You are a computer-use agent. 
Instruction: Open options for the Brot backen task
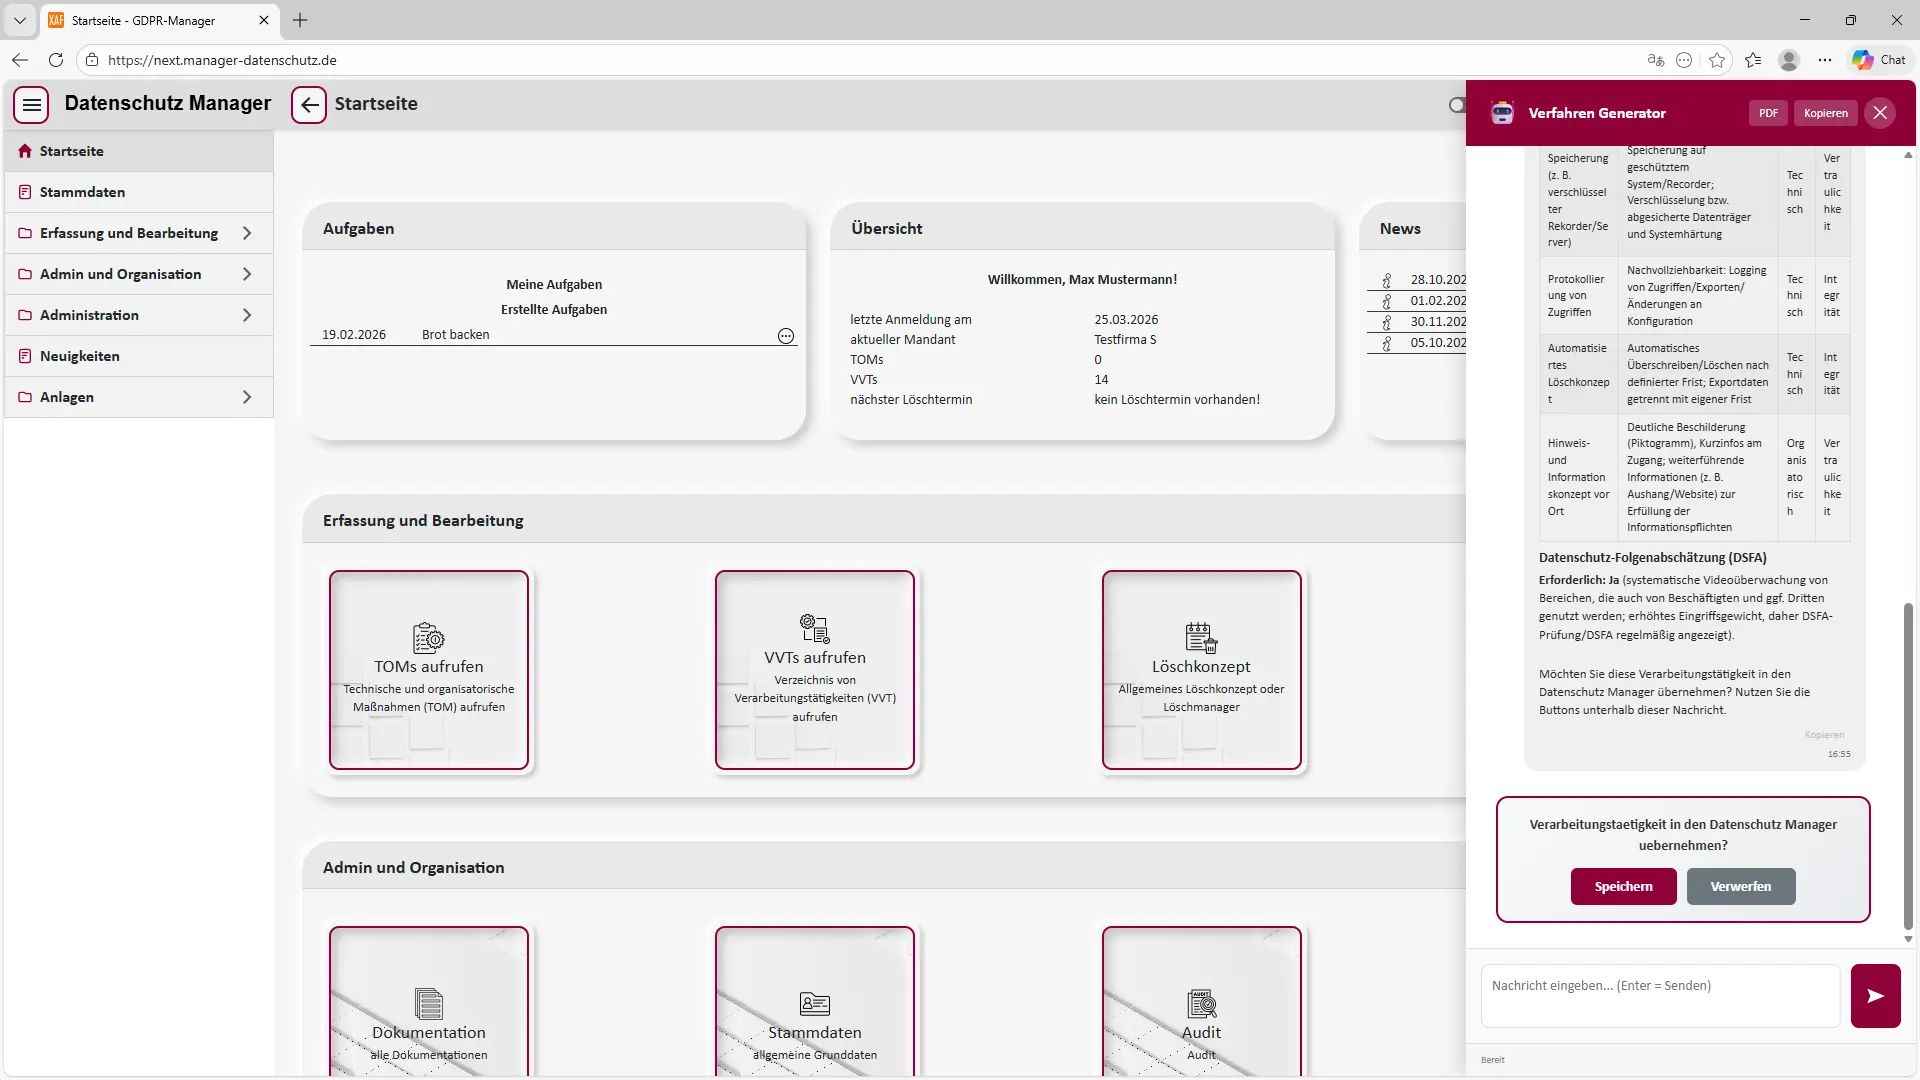[x=786, y=336]
